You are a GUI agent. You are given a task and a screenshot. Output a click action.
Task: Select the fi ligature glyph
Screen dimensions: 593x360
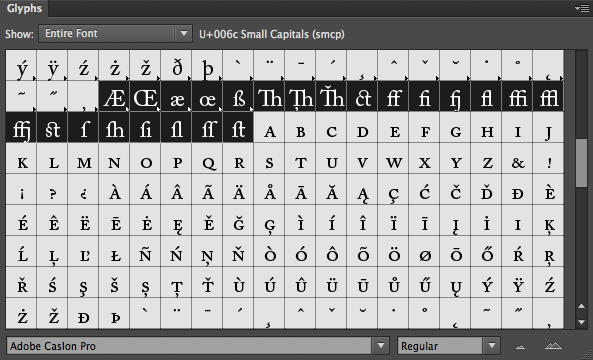coord(424,96)
